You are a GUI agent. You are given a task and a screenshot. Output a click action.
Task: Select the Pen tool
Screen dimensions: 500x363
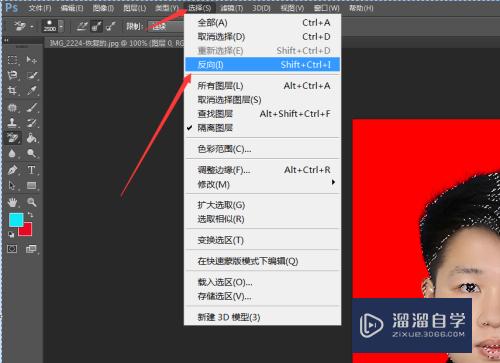pyautogui.click(x=12, y=170)
